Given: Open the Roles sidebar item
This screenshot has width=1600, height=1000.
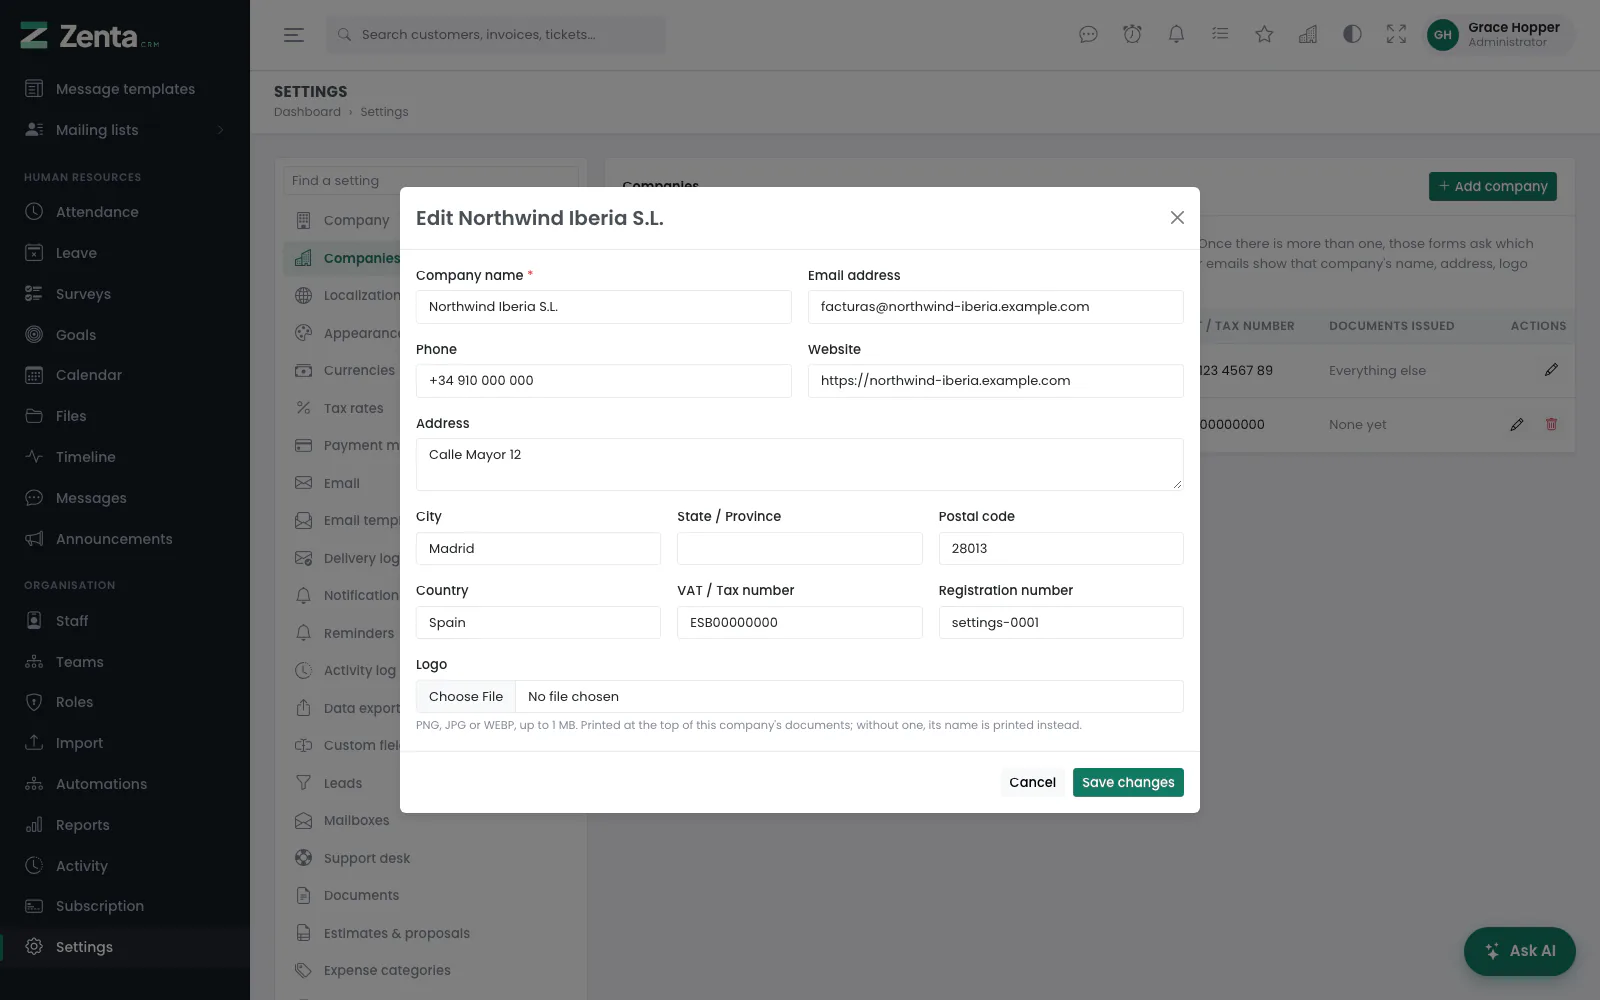Looking at the screenshot, I should (125, 702).
